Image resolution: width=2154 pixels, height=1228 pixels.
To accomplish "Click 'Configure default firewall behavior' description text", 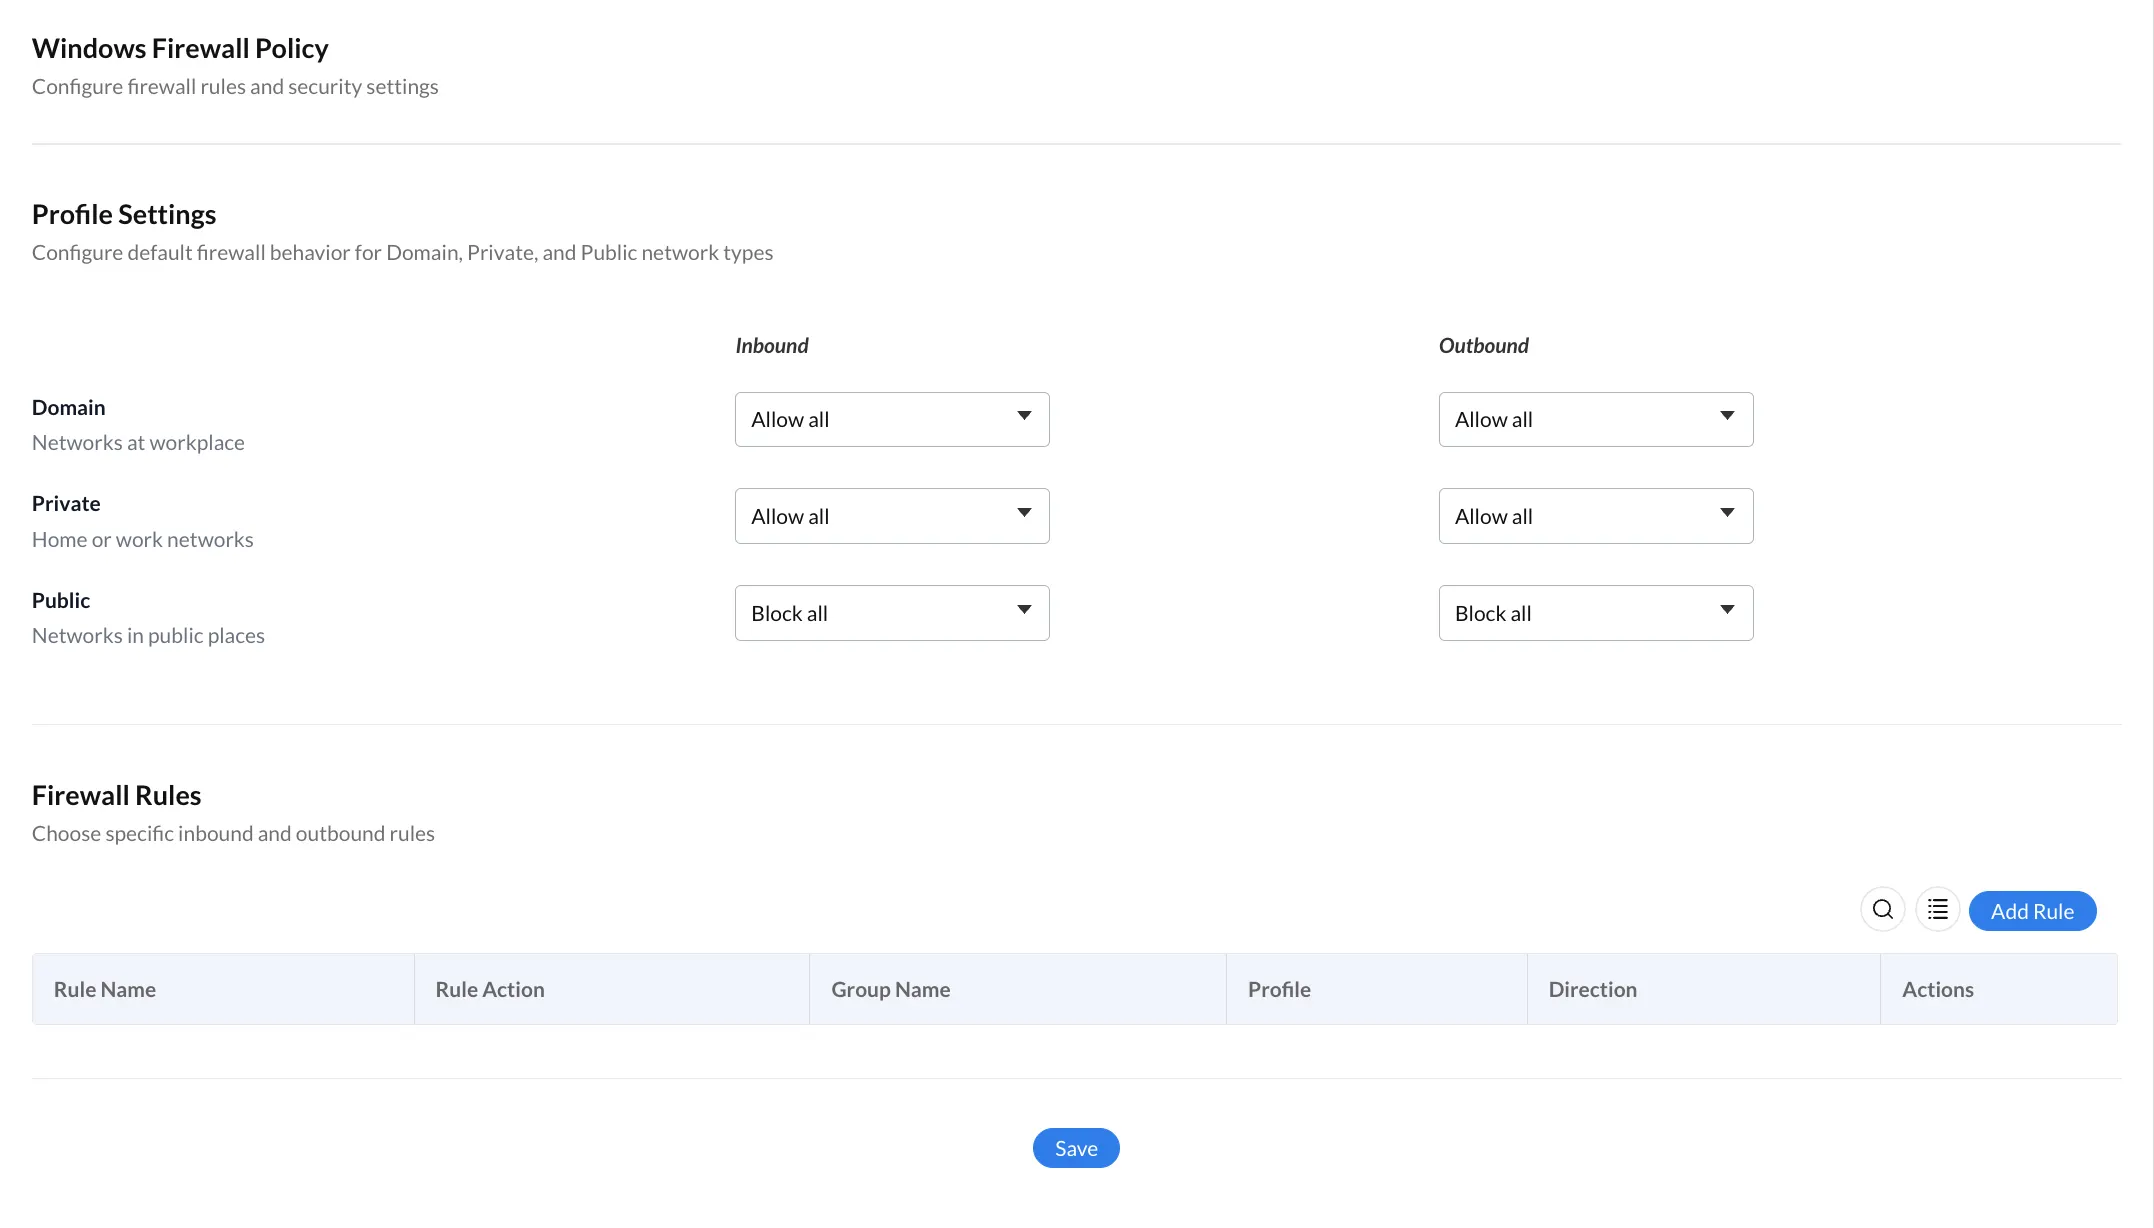I will (402, 252).
